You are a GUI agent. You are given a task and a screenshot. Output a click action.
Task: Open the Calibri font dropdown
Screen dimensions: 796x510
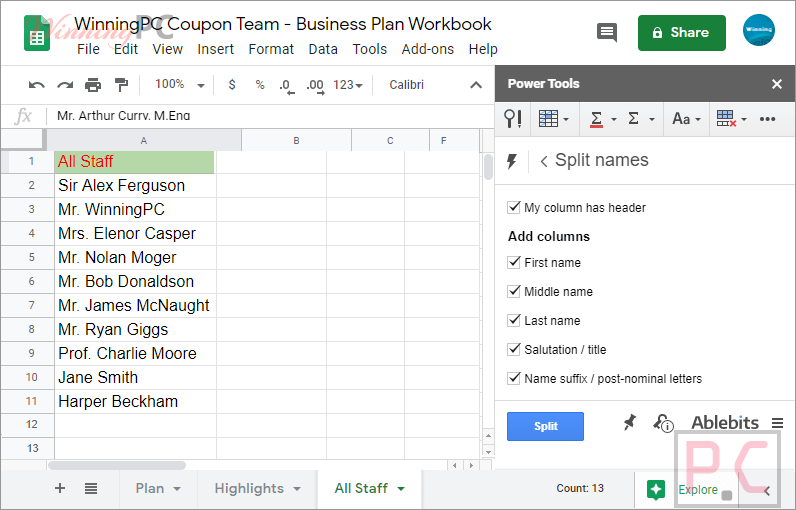point(407,85)
